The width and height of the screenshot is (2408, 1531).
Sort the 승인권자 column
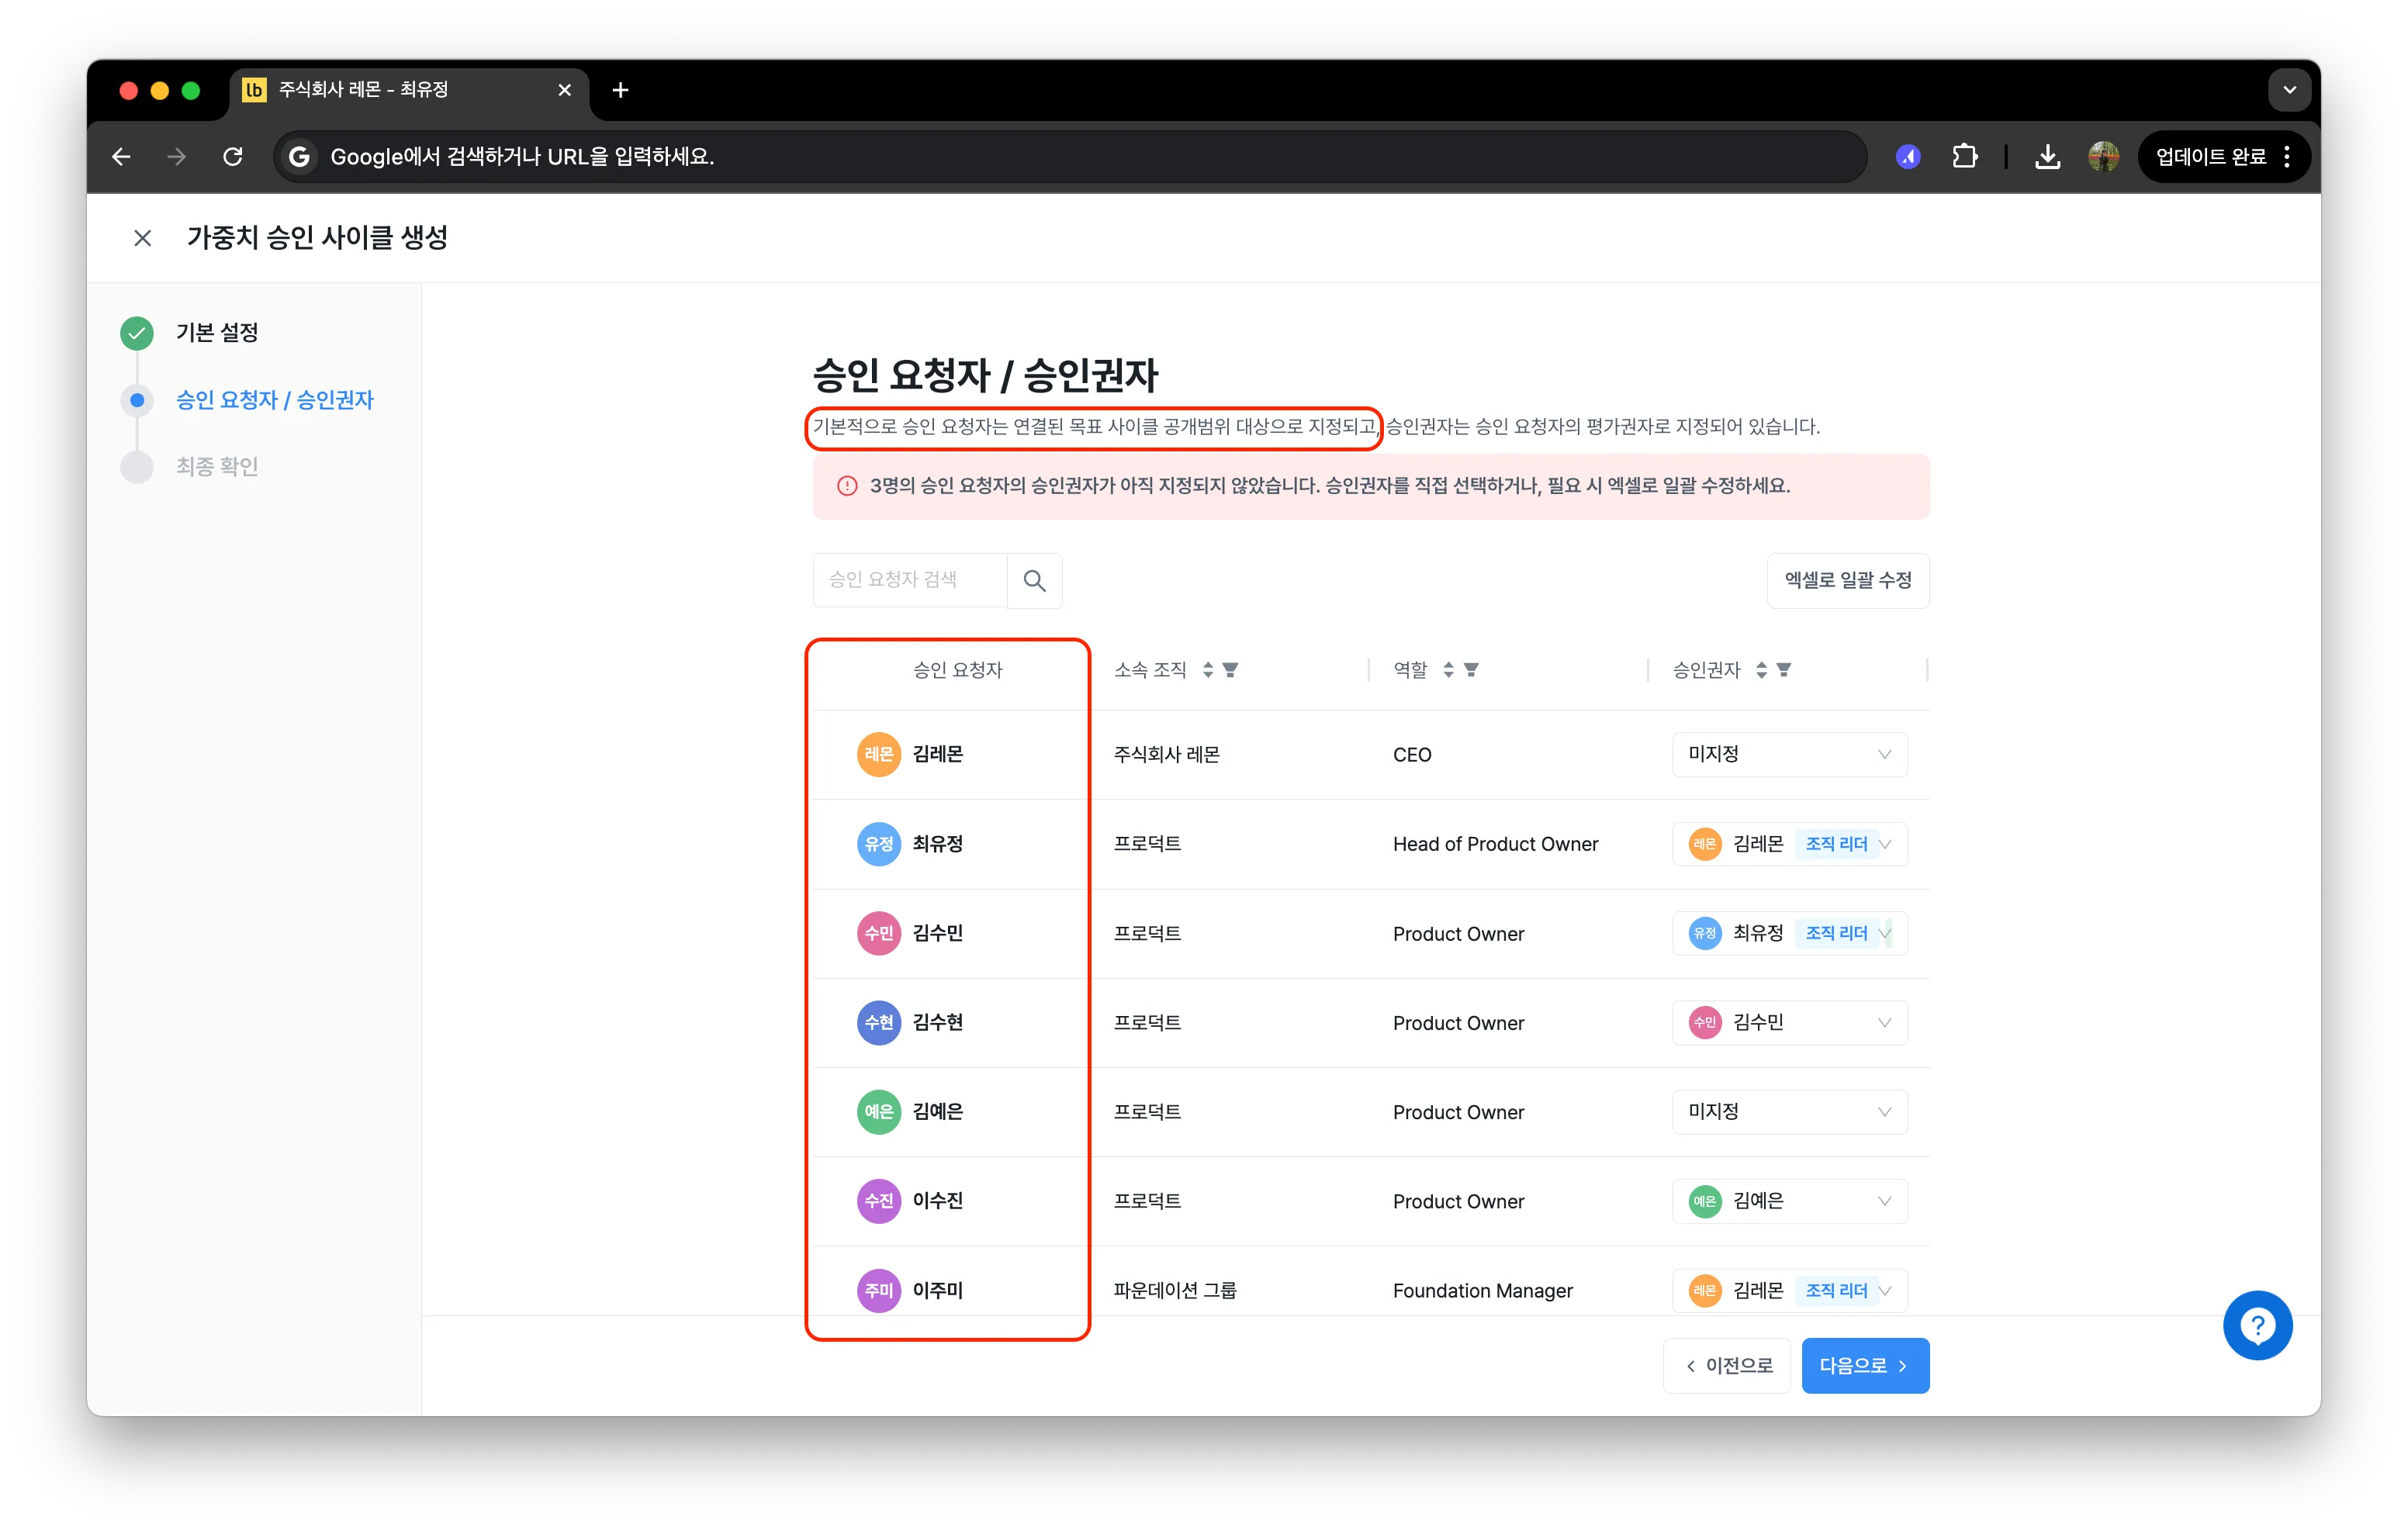click(x=1761, y=670)
